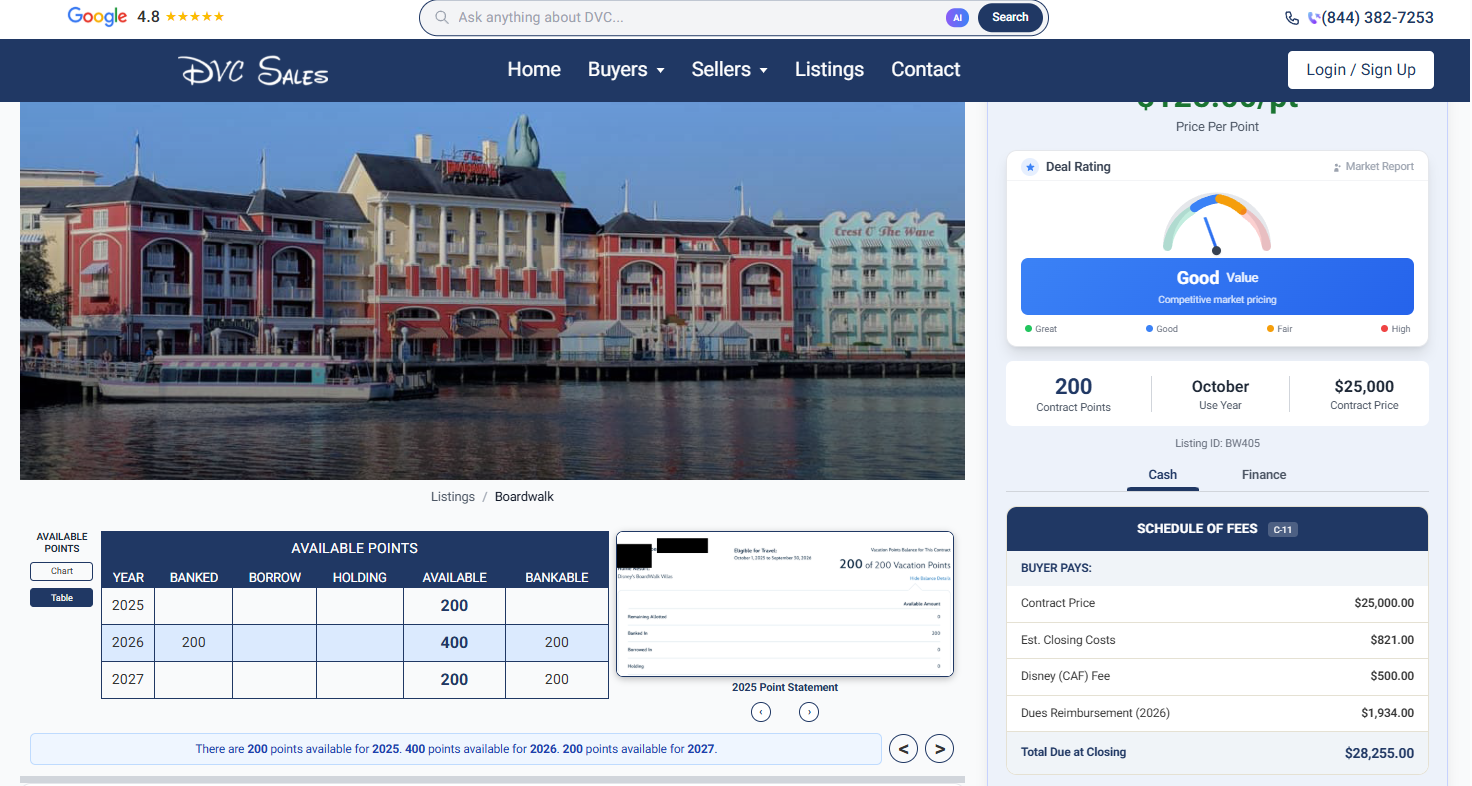This screenshot has height=786, width=1472.
Task: Select the Finance payment tab
Action: [x=1263, y=475]
